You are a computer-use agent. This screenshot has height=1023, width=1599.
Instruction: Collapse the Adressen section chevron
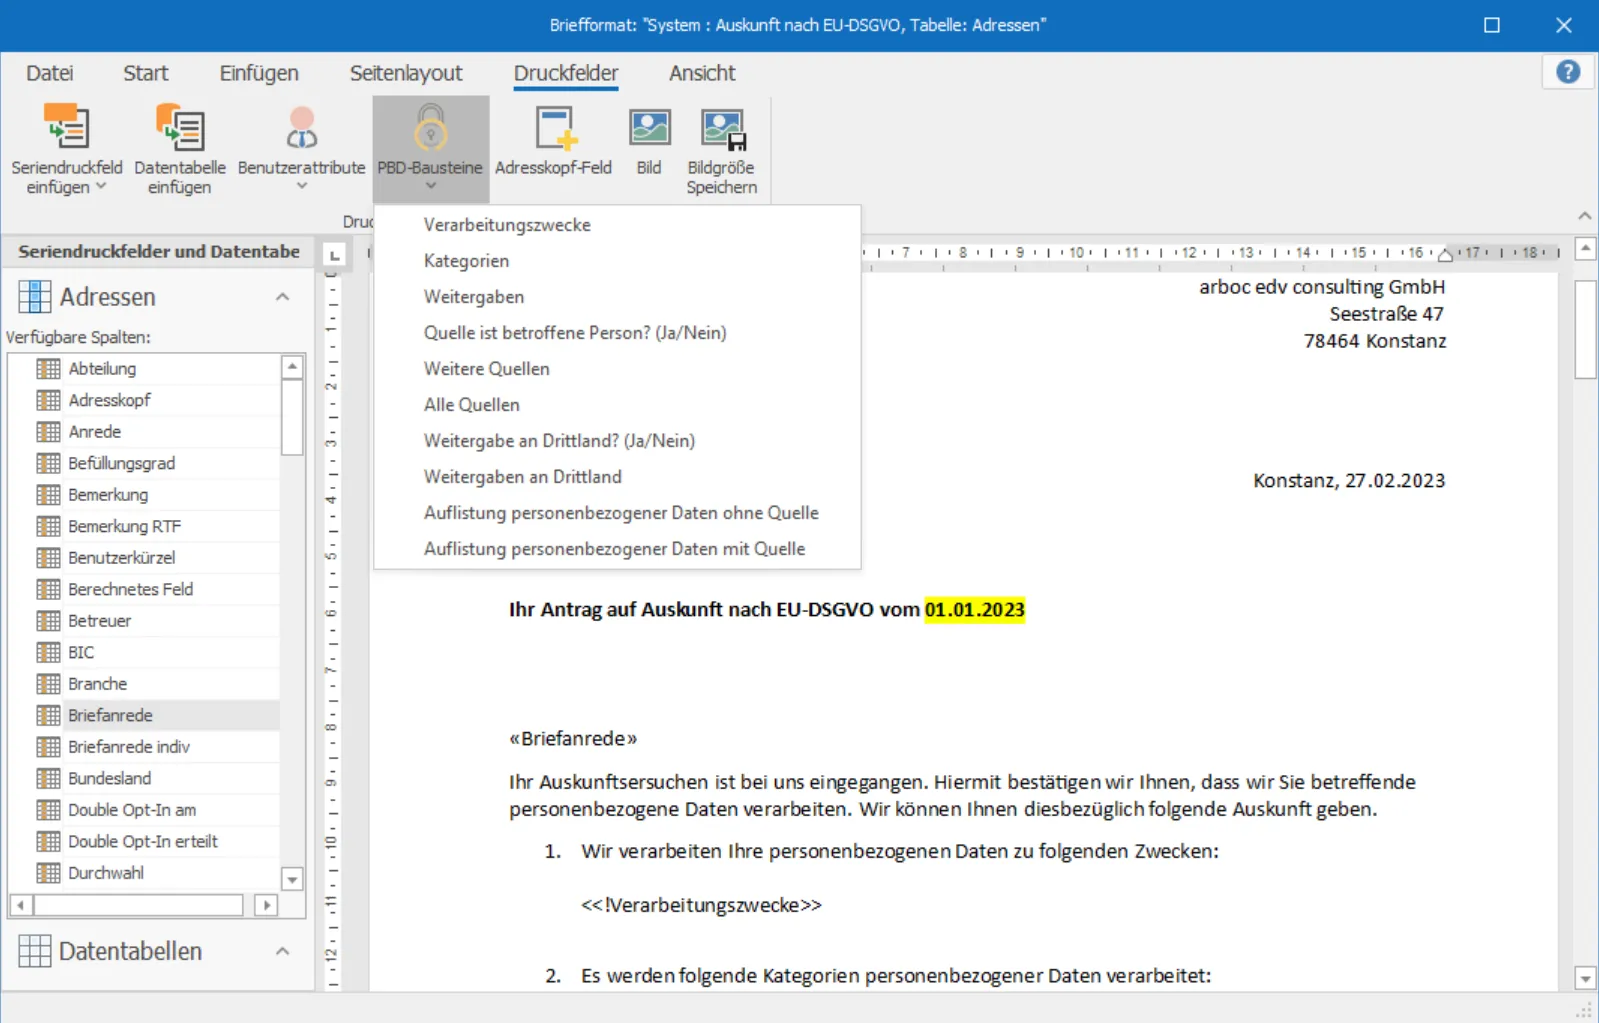283,297
